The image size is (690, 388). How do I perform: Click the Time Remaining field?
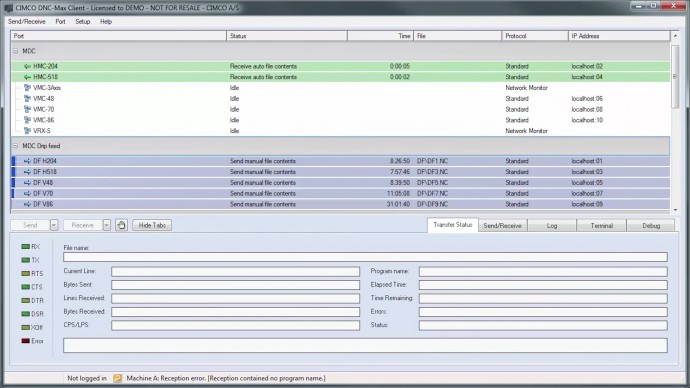(x=543, y=299)
